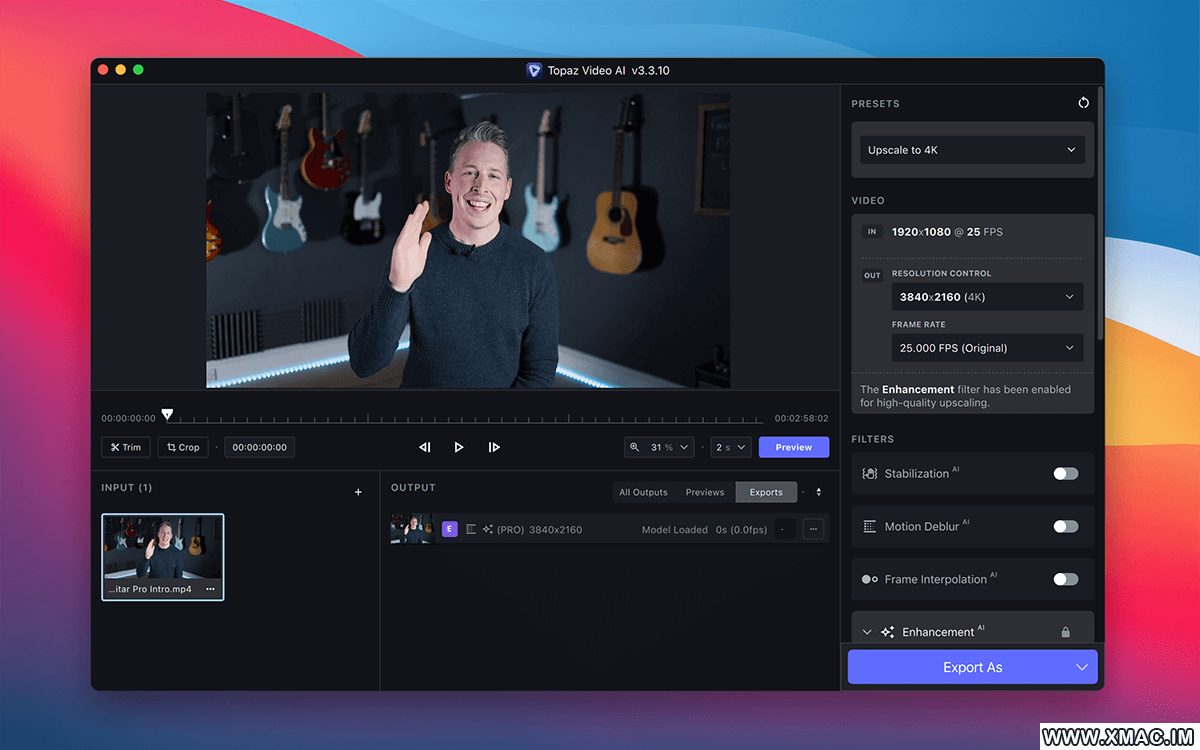The height and width of the screenshot is (750, 1200).
Task: Open the three-dot menu on Intro.mp4 thumbnail
Action: (x=210, y=589)
